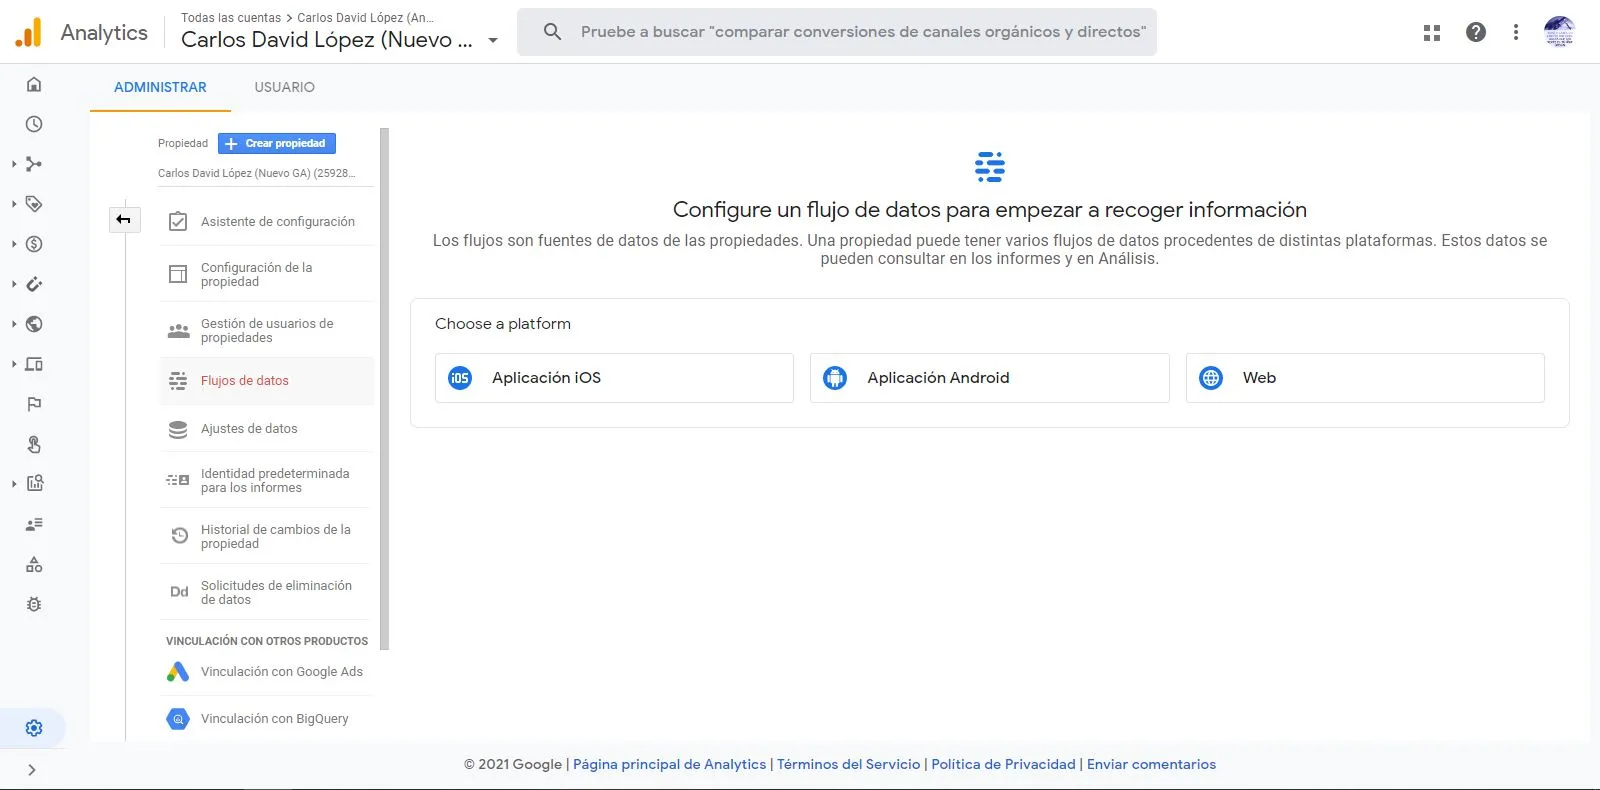Open the Home icon in left navigation
1600x790 pixels.
[x=34, y=84]
